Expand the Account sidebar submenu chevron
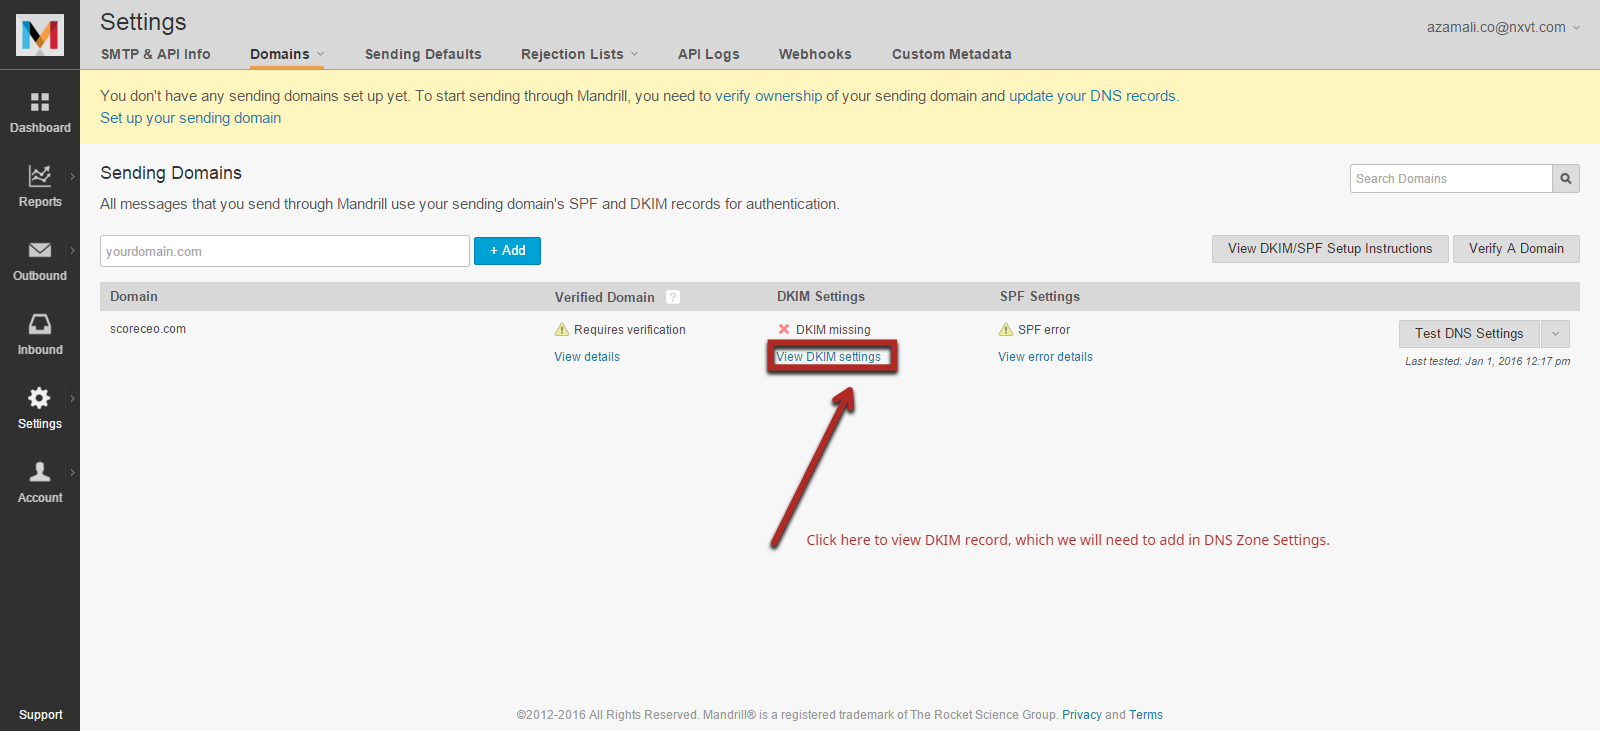 72,472
